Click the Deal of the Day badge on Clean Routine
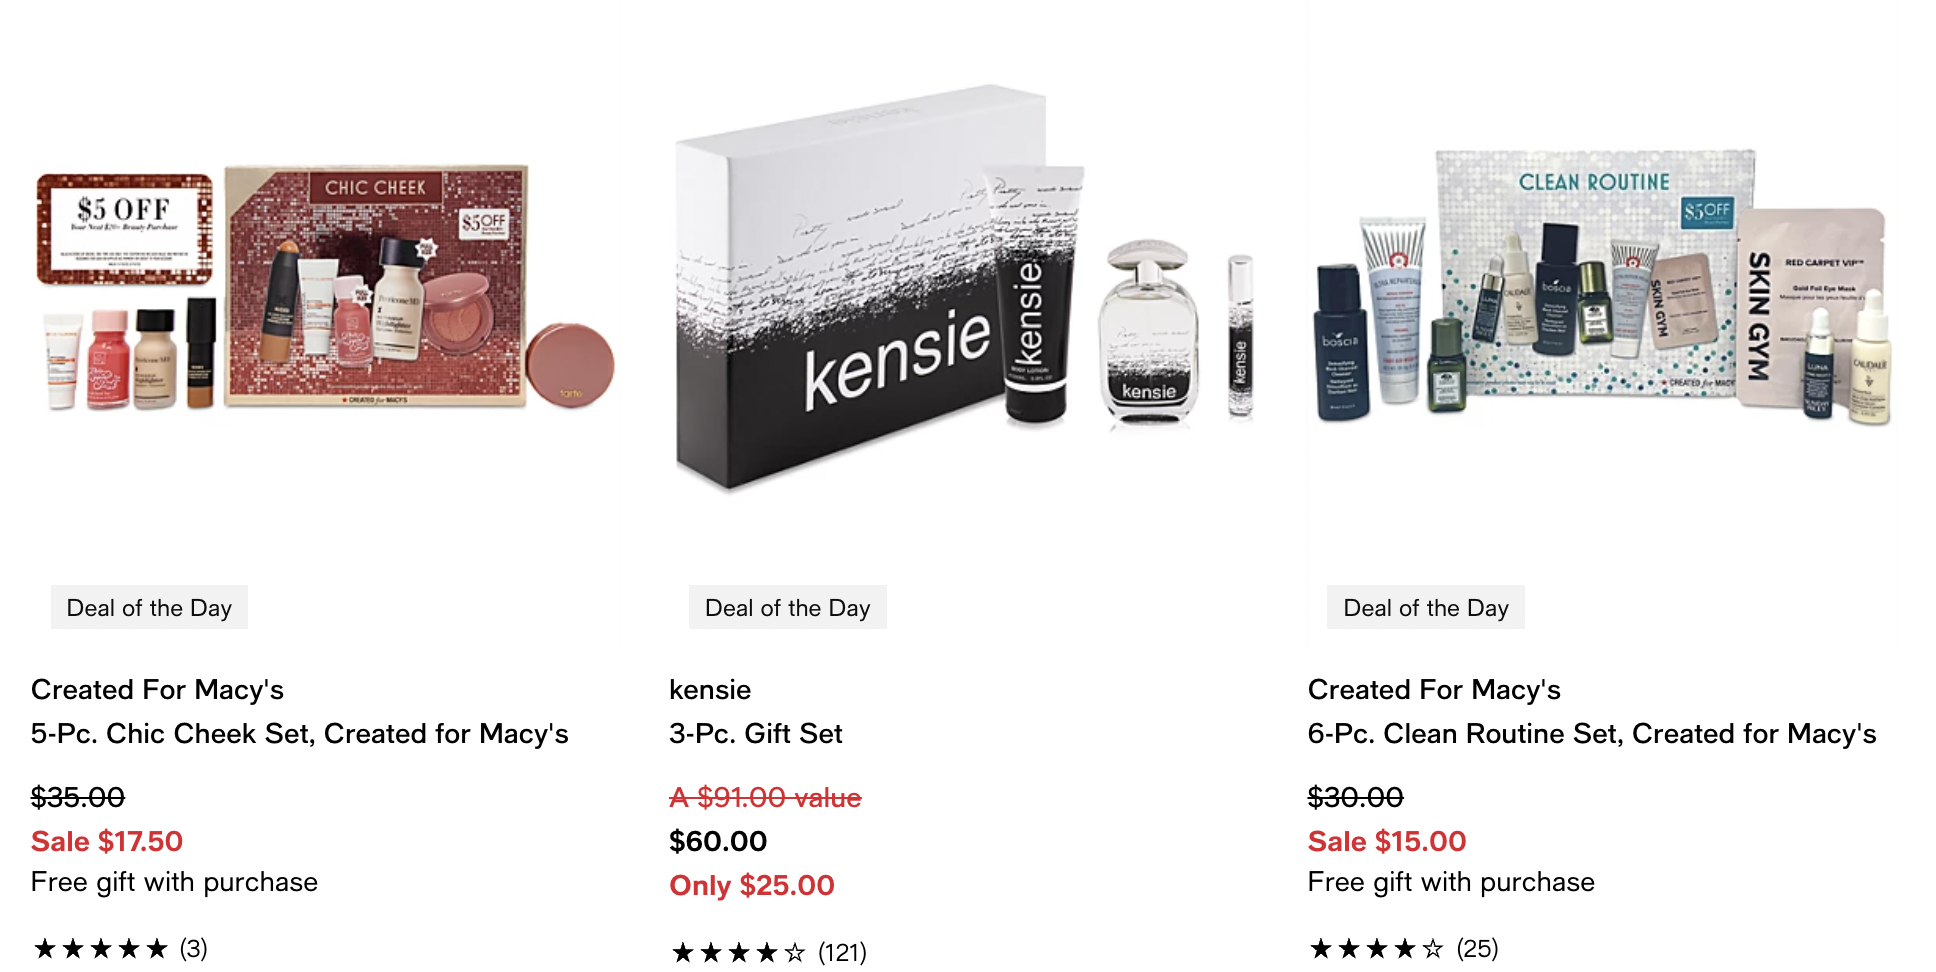This screenshot has width=1936, height=972. pyautogui.click(x=1426, y=607)
